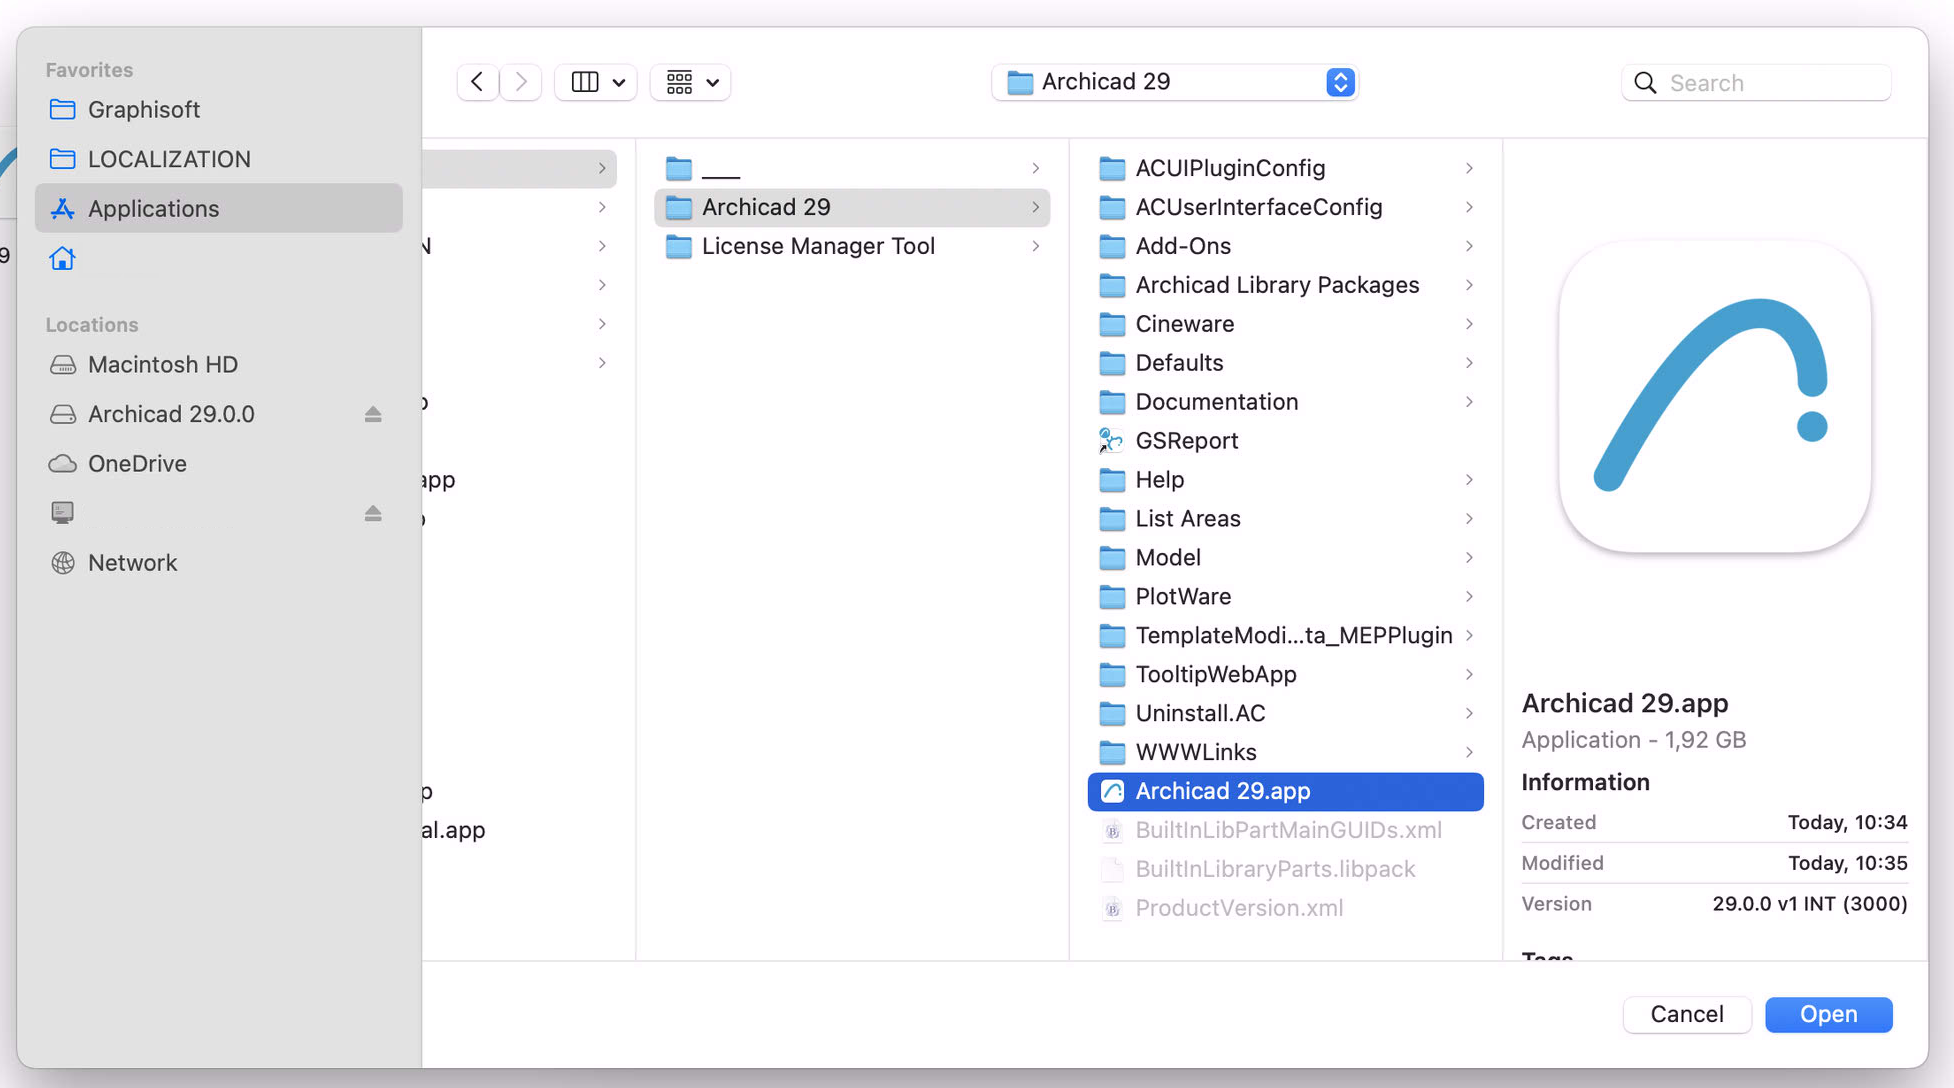This screenshot has width=1954, height=1088.
Task: Expand the Add-Ons folder chevron
Action: (x=1469, y=246)
